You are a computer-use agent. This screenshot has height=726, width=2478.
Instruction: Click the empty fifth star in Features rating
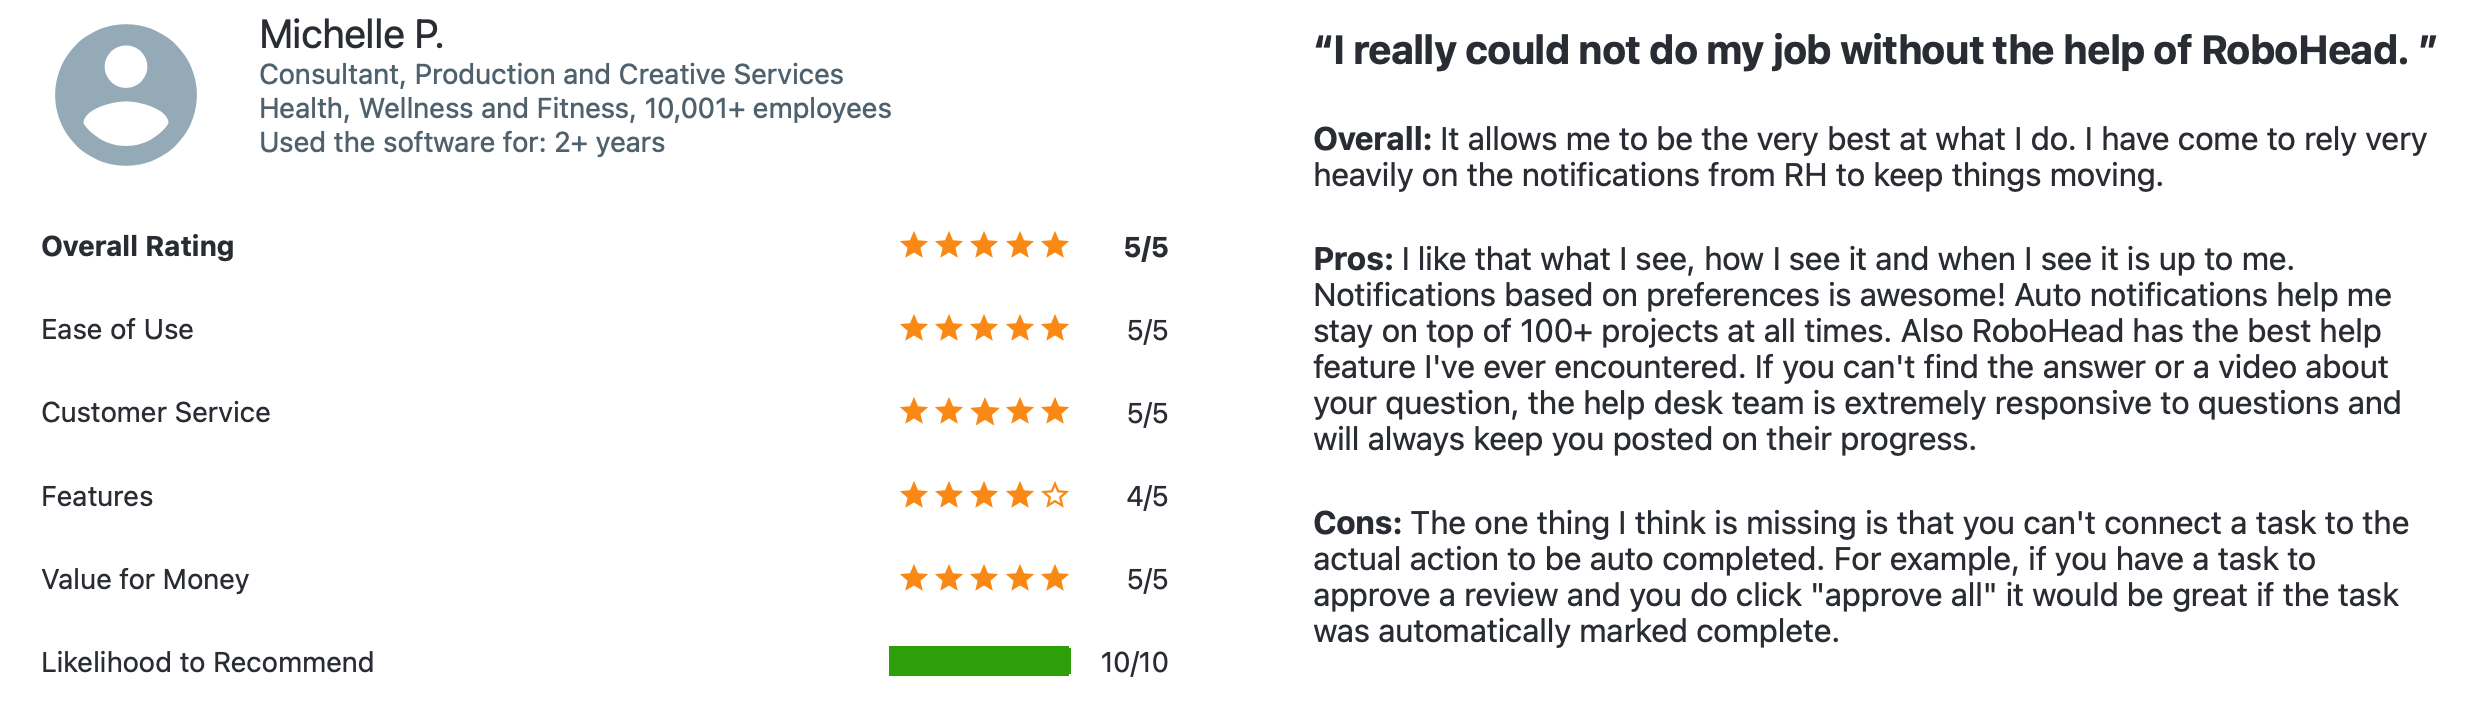[1055, 495]
